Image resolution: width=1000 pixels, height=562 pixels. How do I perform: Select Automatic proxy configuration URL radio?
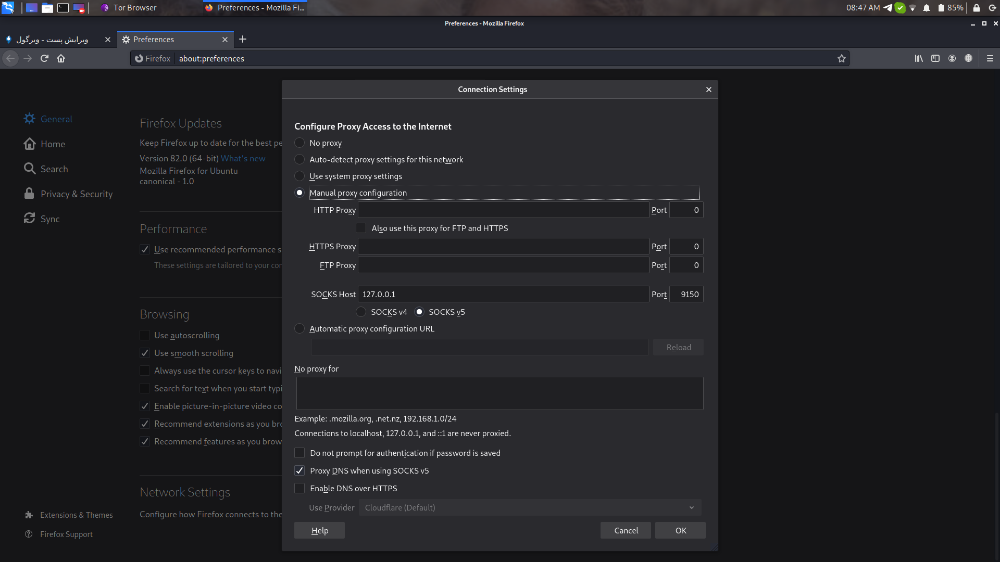299,329
